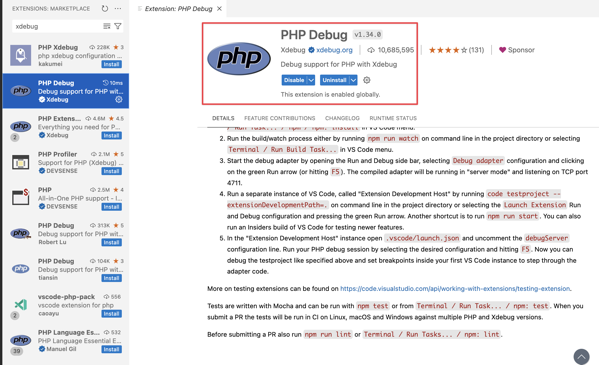This screenshot has height=365, width=599.
Task: Open the Extensions panel more actions menu
Action: click(x=118, y=8)
